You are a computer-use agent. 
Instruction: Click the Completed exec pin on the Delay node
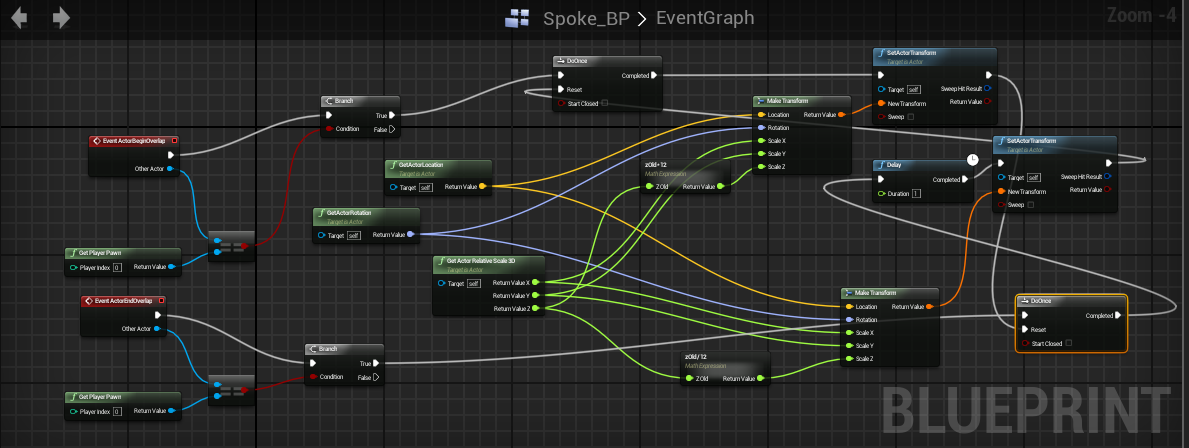965,180
